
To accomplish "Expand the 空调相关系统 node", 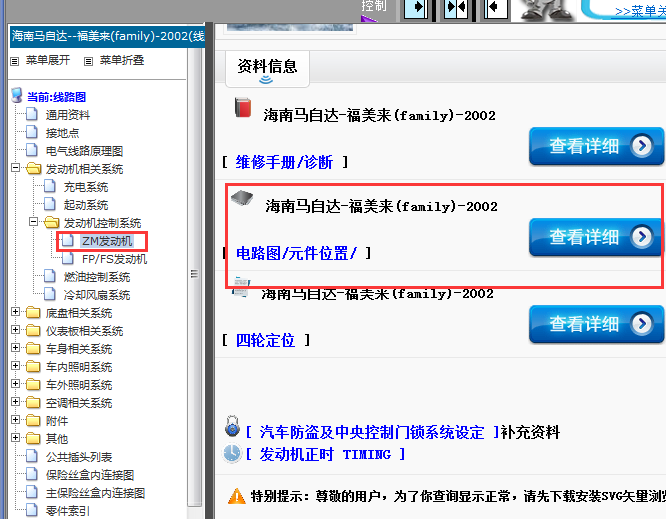I will pyautogui.click(x=15, y=401).
